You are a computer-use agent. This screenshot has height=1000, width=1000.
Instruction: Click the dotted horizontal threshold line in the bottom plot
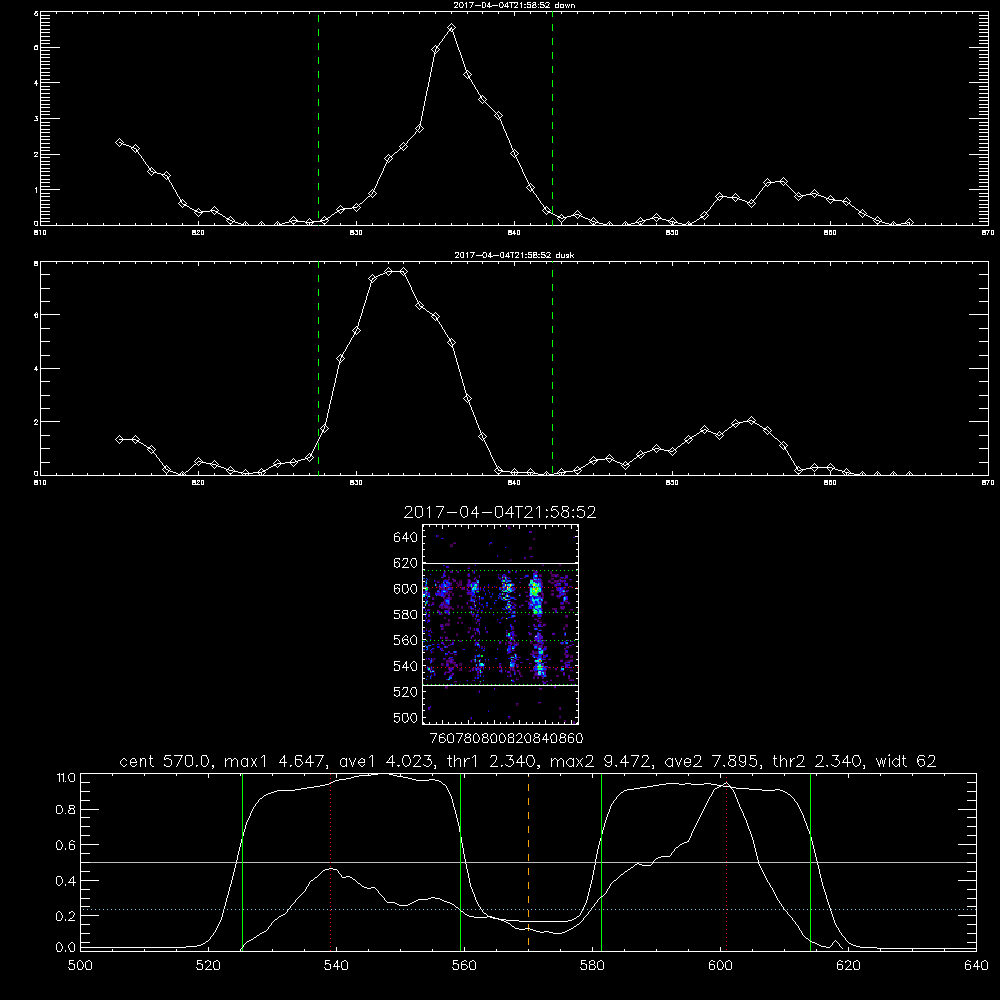coord(528,909)
